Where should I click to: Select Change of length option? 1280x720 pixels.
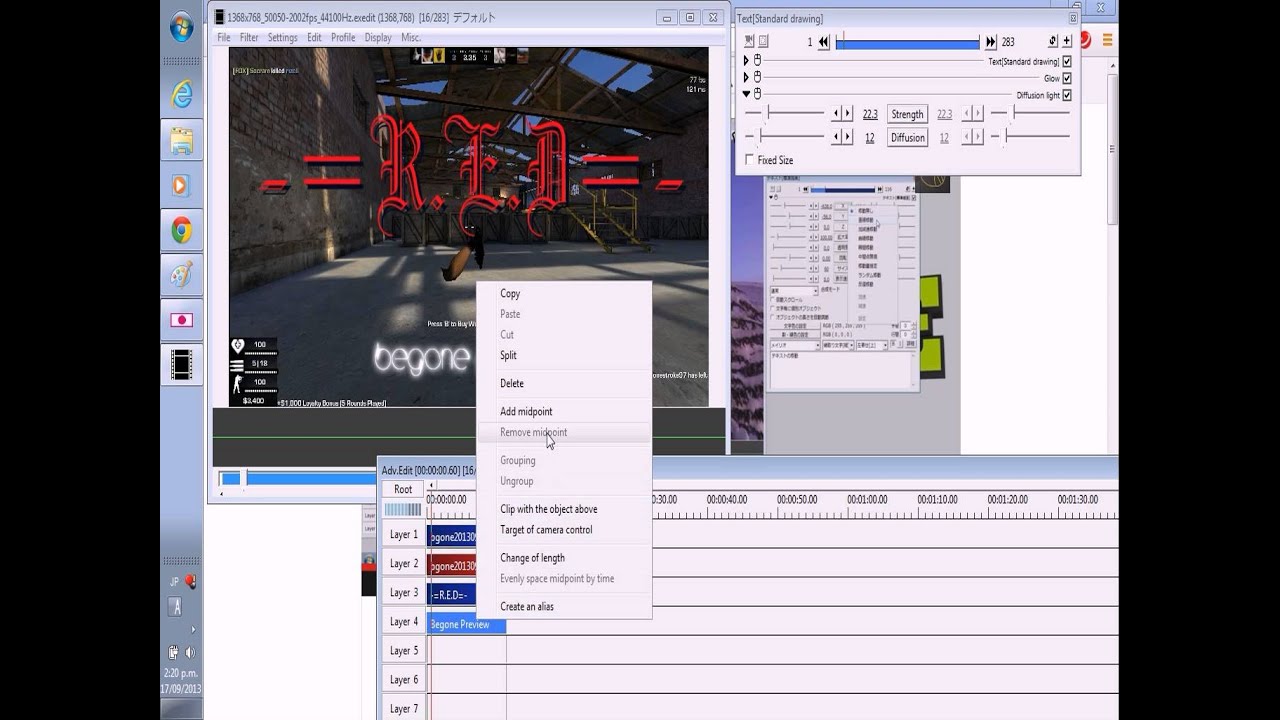click(x=564, y=558)
